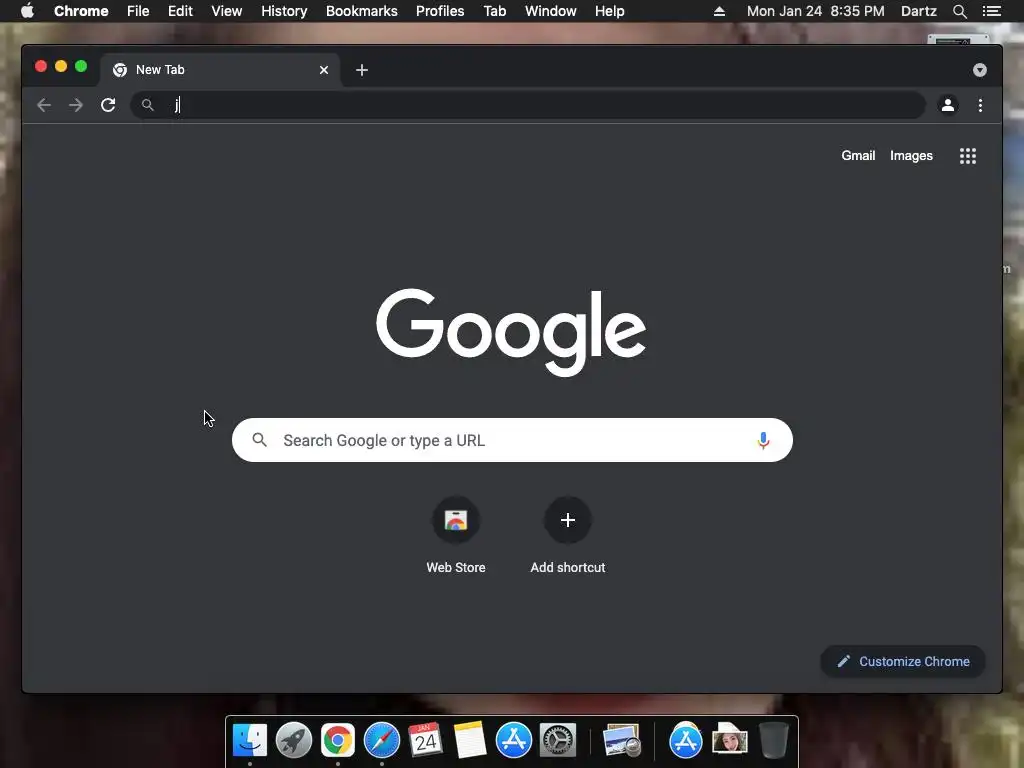Click the eject icon in the menu bar

pyautogui.click(x=719, y=11)
